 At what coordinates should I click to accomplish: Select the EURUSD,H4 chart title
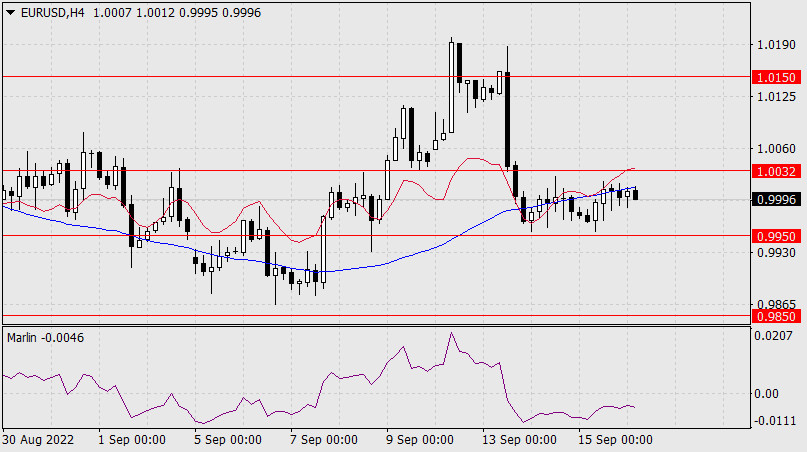click(50, 11)
